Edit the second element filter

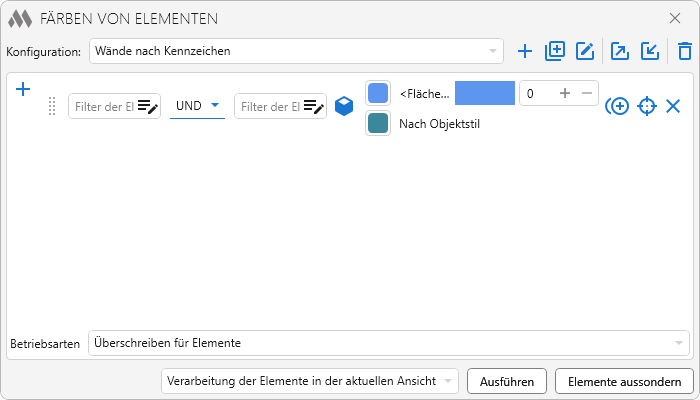[314, 106]
